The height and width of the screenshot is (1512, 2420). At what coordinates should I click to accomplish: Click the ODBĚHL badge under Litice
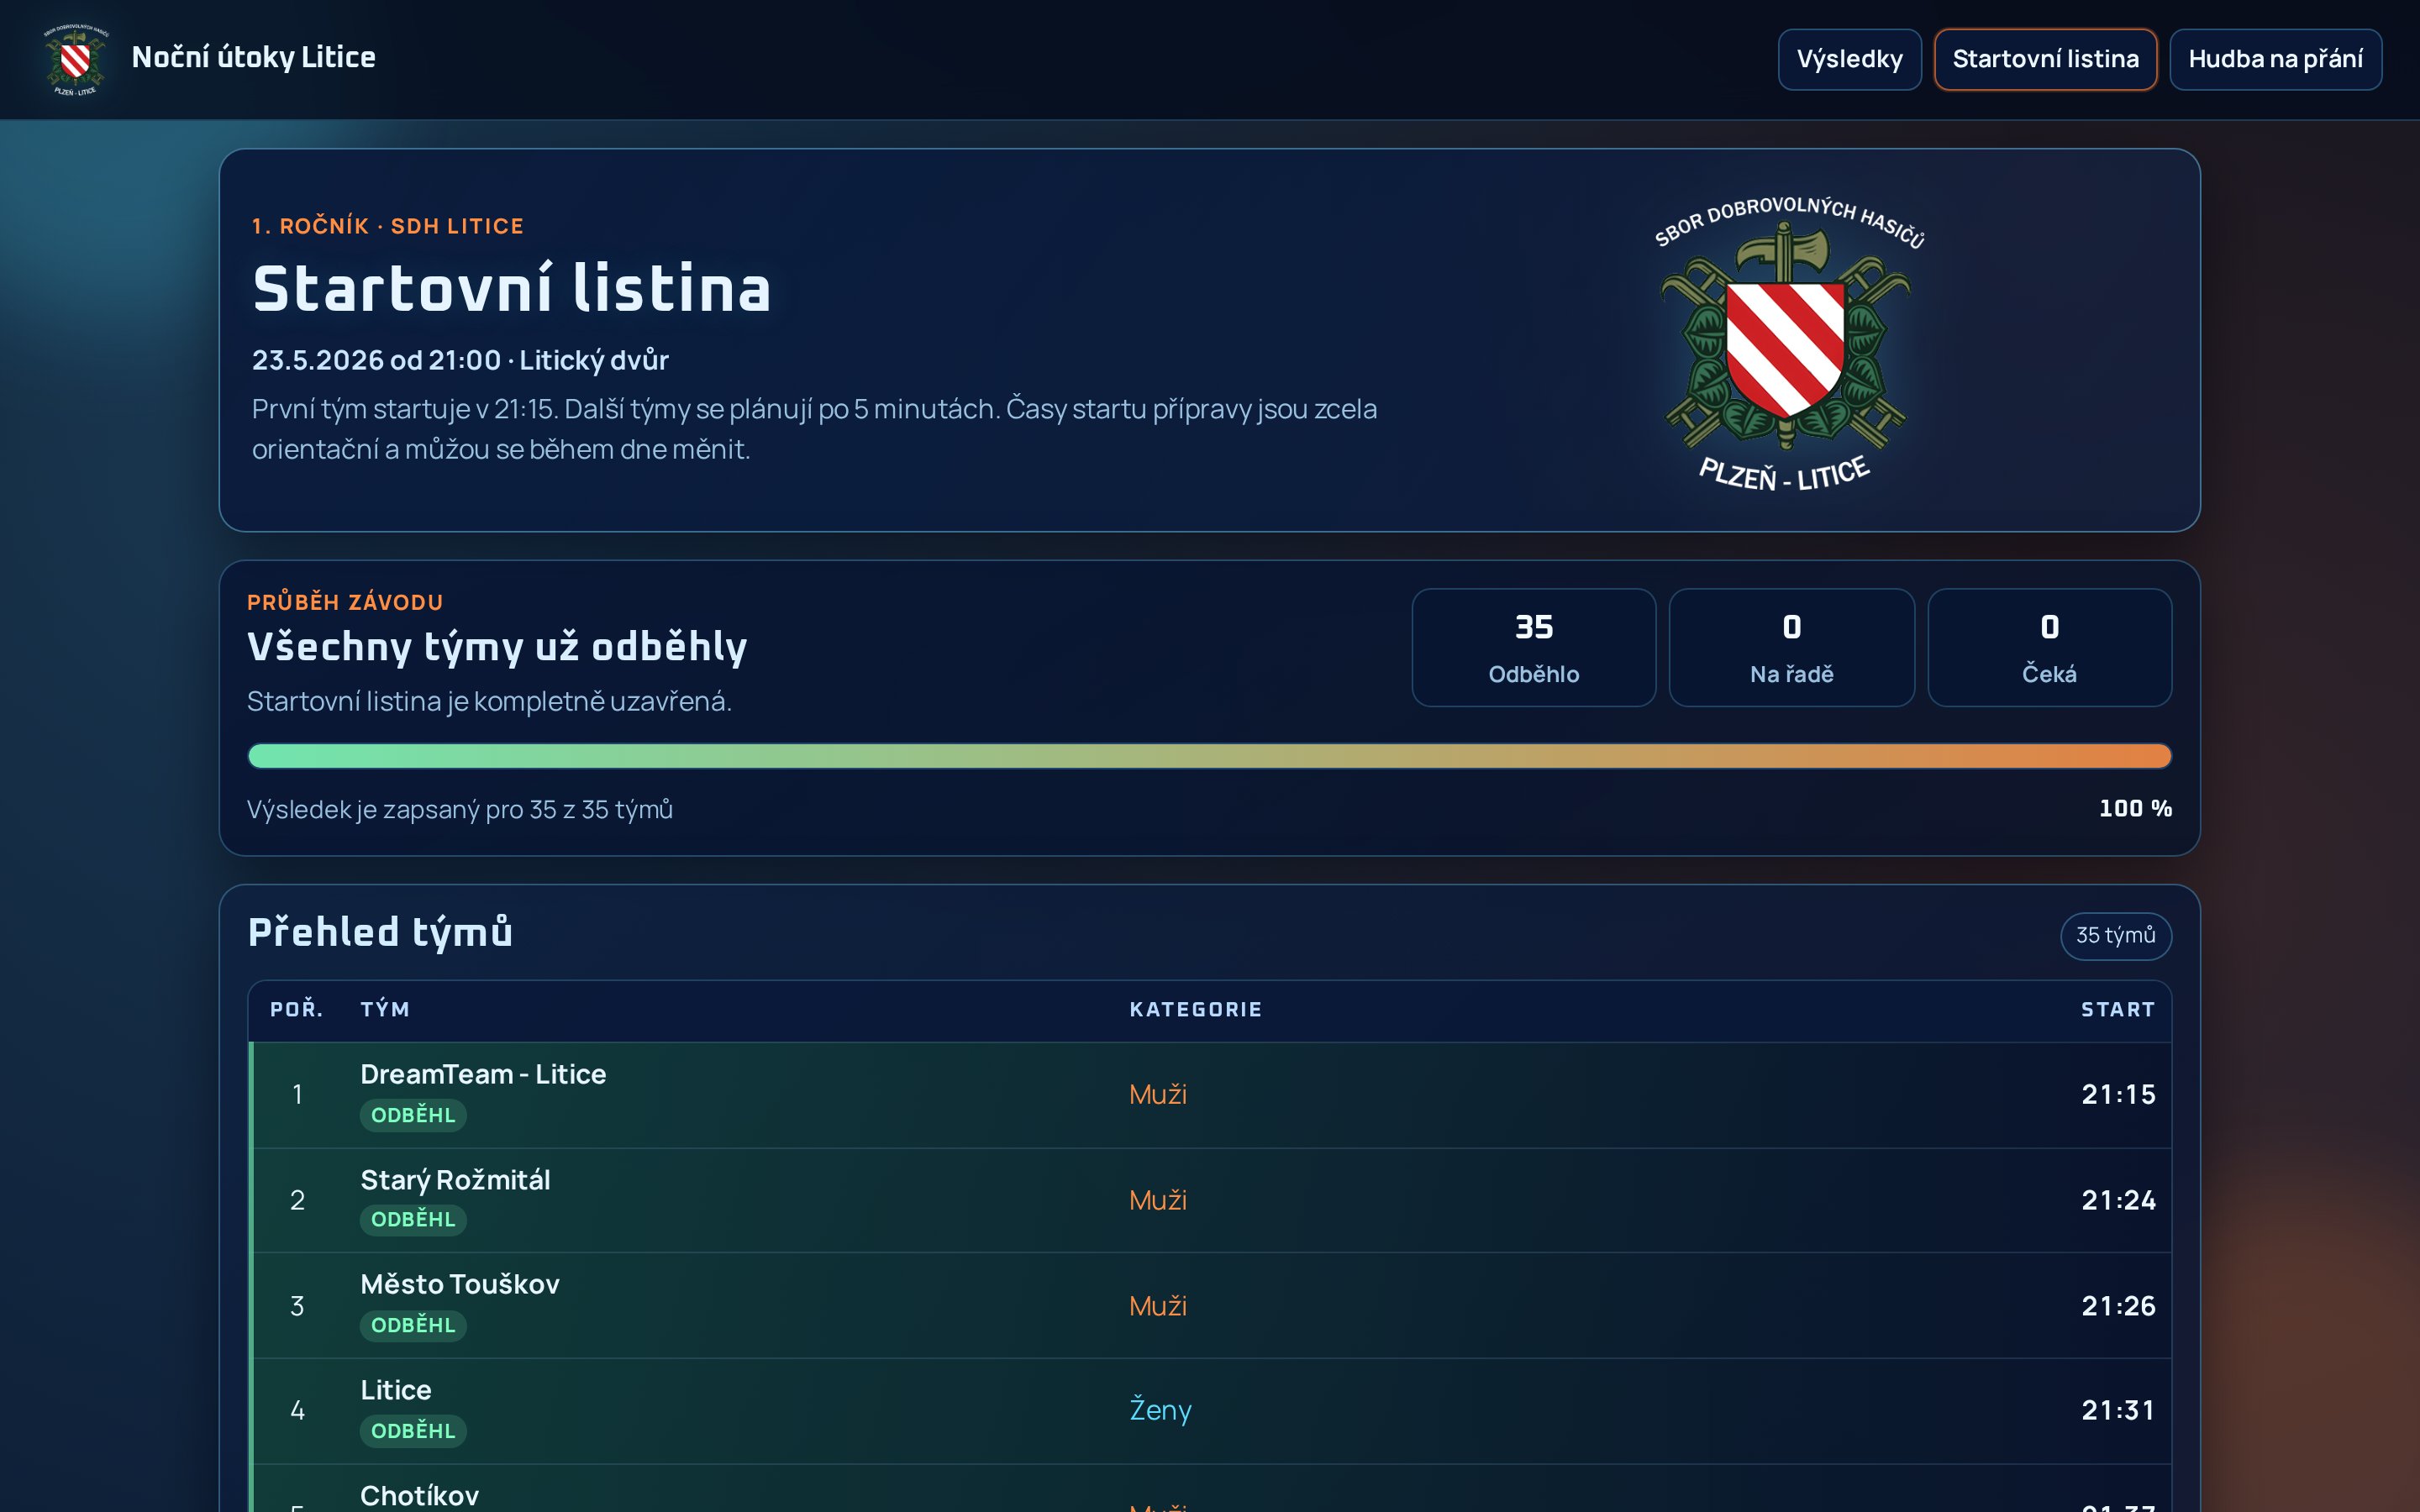(x=413, y=1431)
